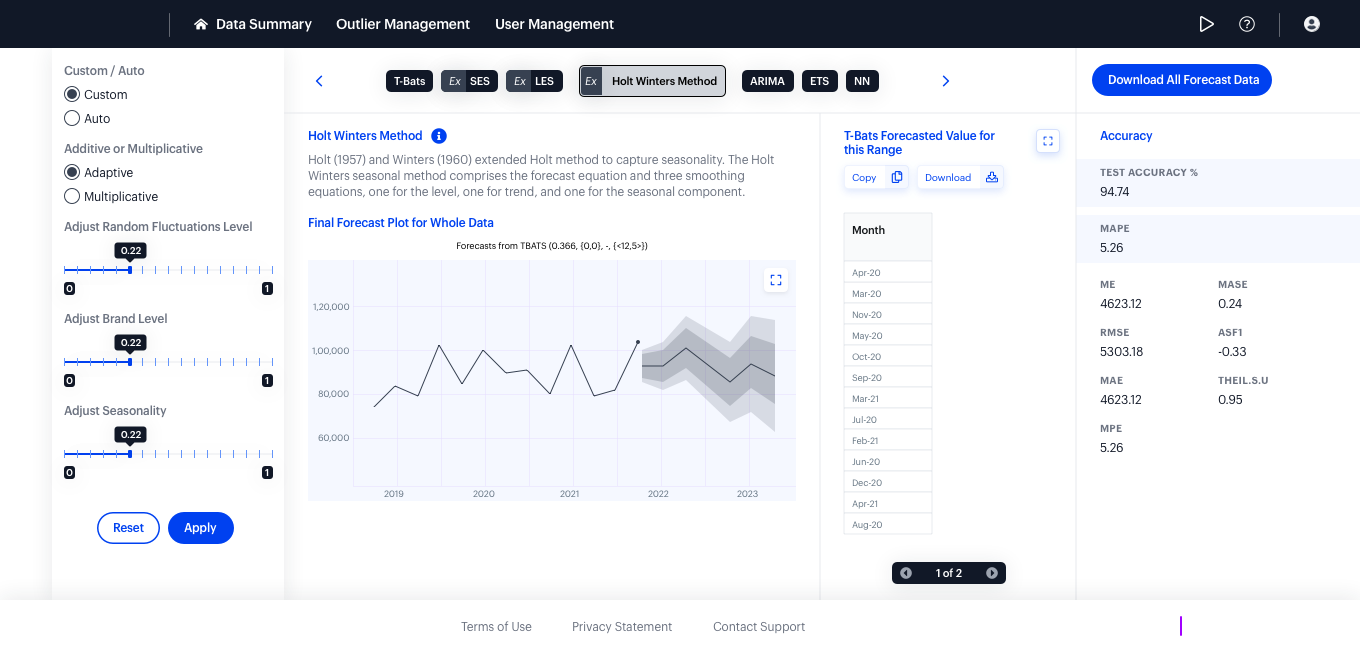Click the TEST ACCURACY % value 94.74
The width and height of the screenshot is (1360, 648).
[x=1114, y=192]
